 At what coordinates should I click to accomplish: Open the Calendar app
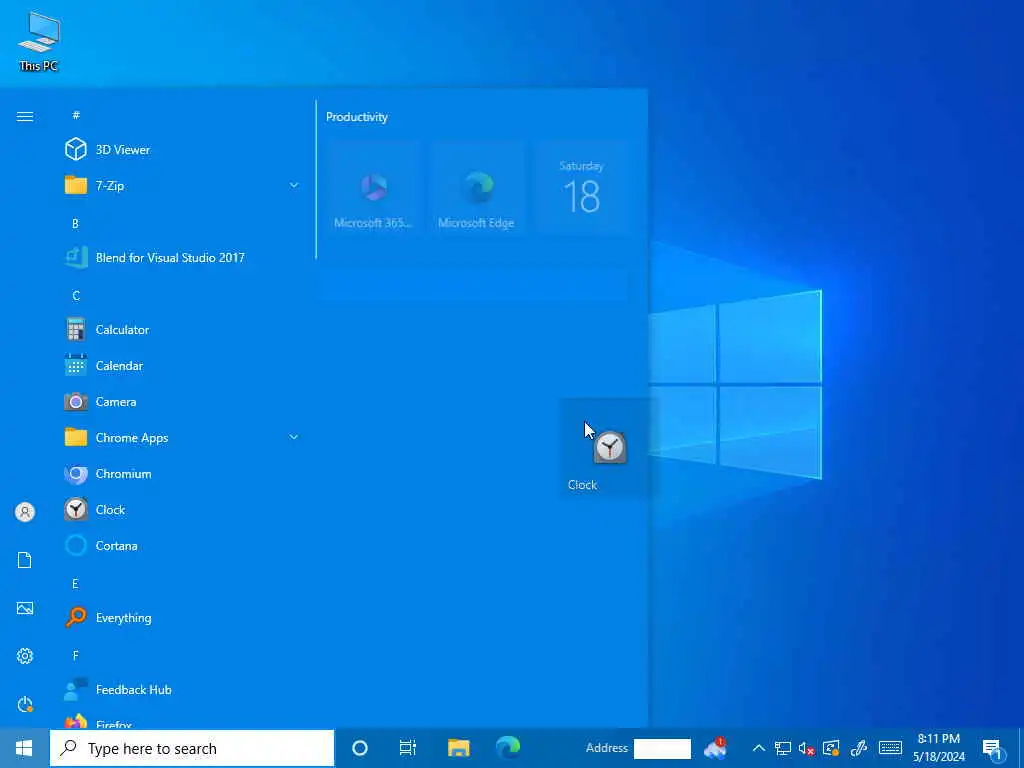click(183, 366)
